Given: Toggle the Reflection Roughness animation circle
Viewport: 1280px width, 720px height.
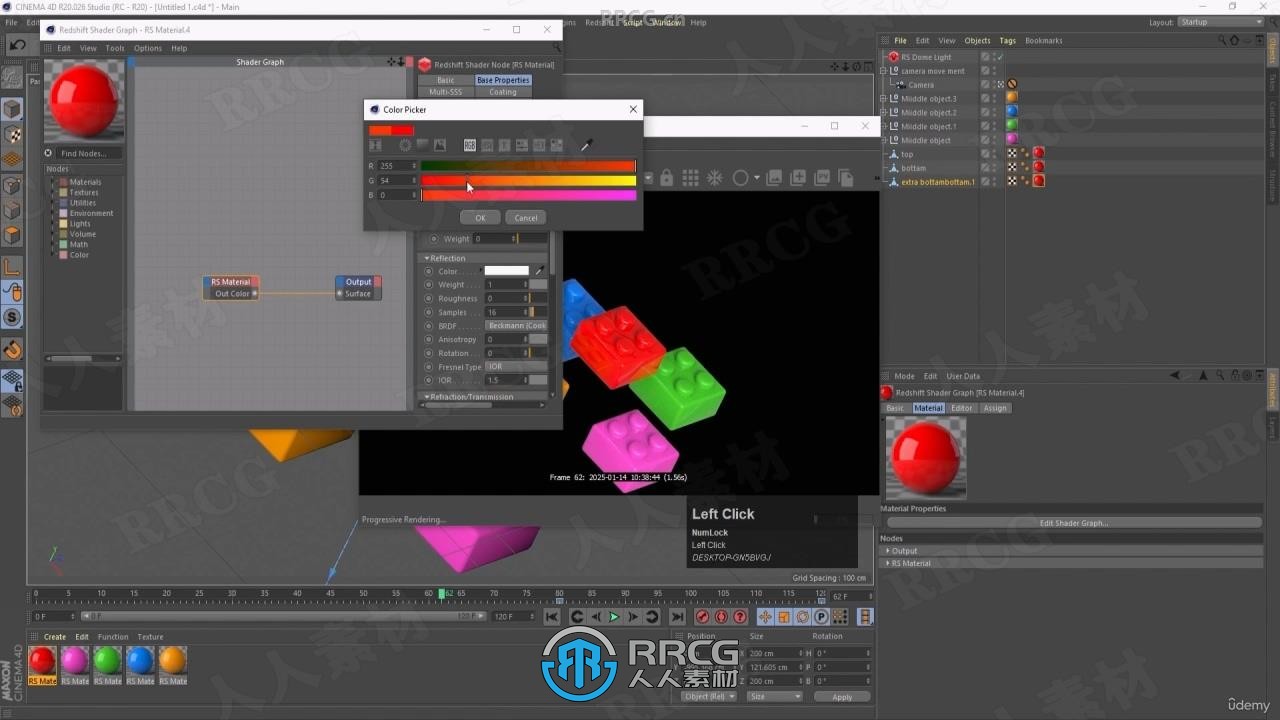Looking at the screenshot, I should (x=430, y=298).
